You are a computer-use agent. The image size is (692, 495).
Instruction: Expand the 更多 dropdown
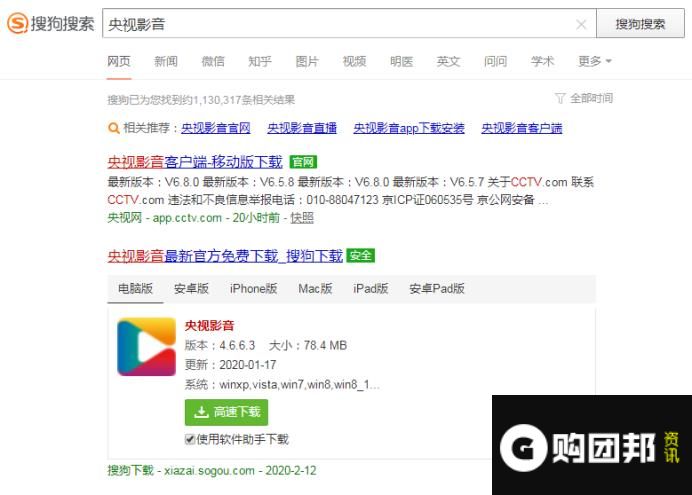tap(595, 61)
